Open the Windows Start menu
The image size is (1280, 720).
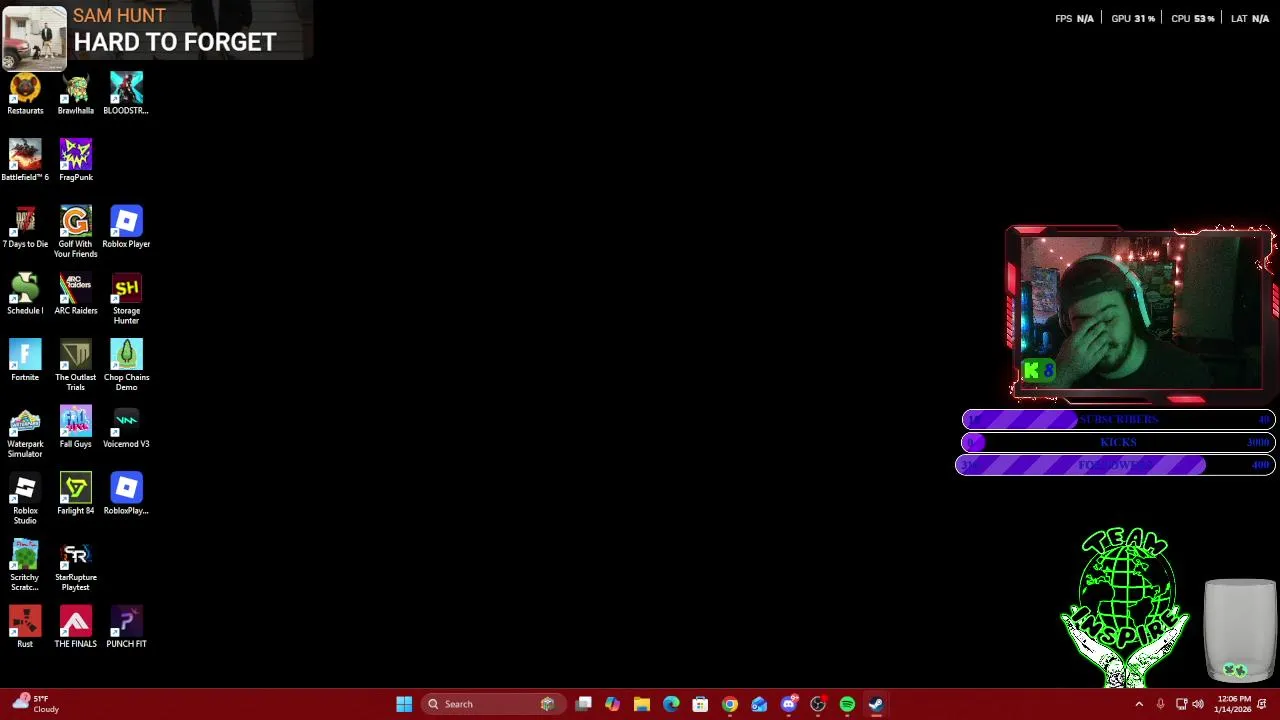coord(404,704)
